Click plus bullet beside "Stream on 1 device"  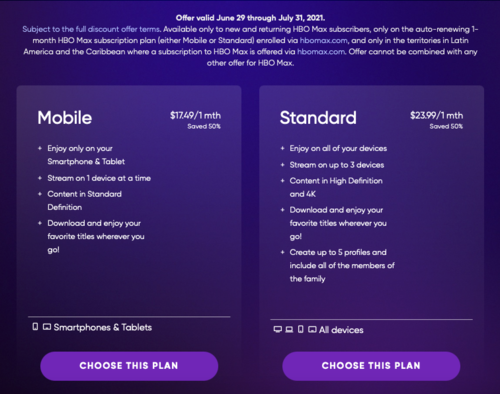40,178
